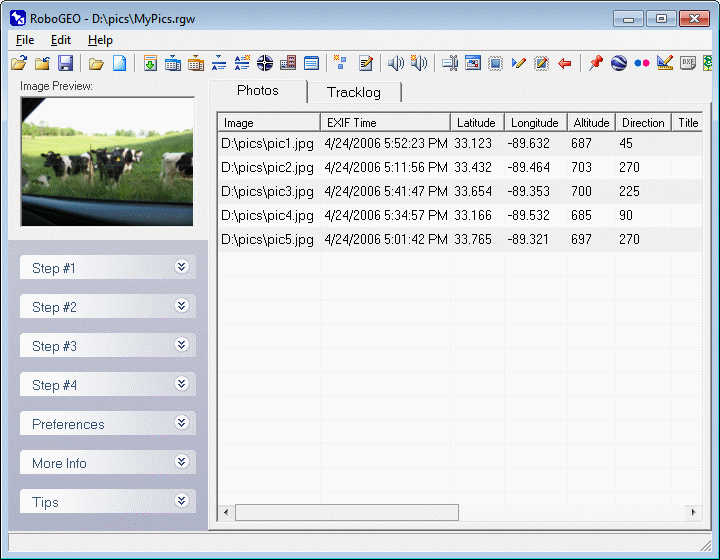Viewport: 720px width, 560px height.
Task: Click the green download arrow icon
Action: tap(150, 63)
